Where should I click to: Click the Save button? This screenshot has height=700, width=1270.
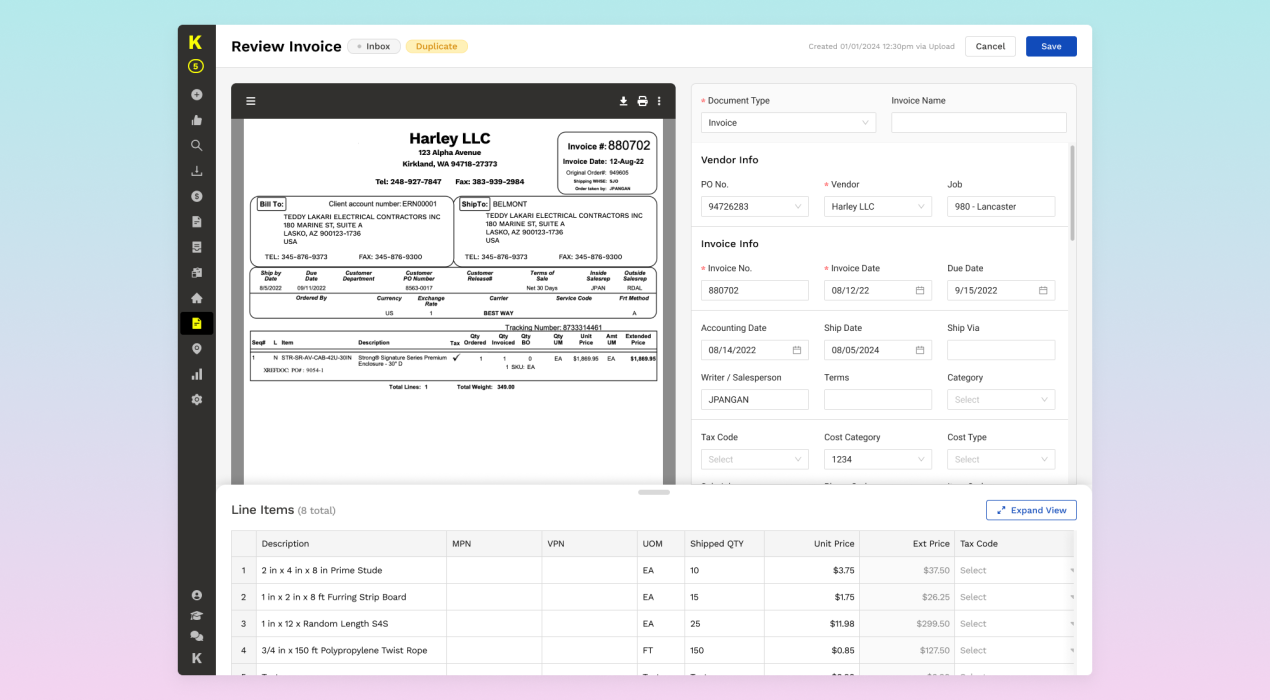[x=1051, y=47]
